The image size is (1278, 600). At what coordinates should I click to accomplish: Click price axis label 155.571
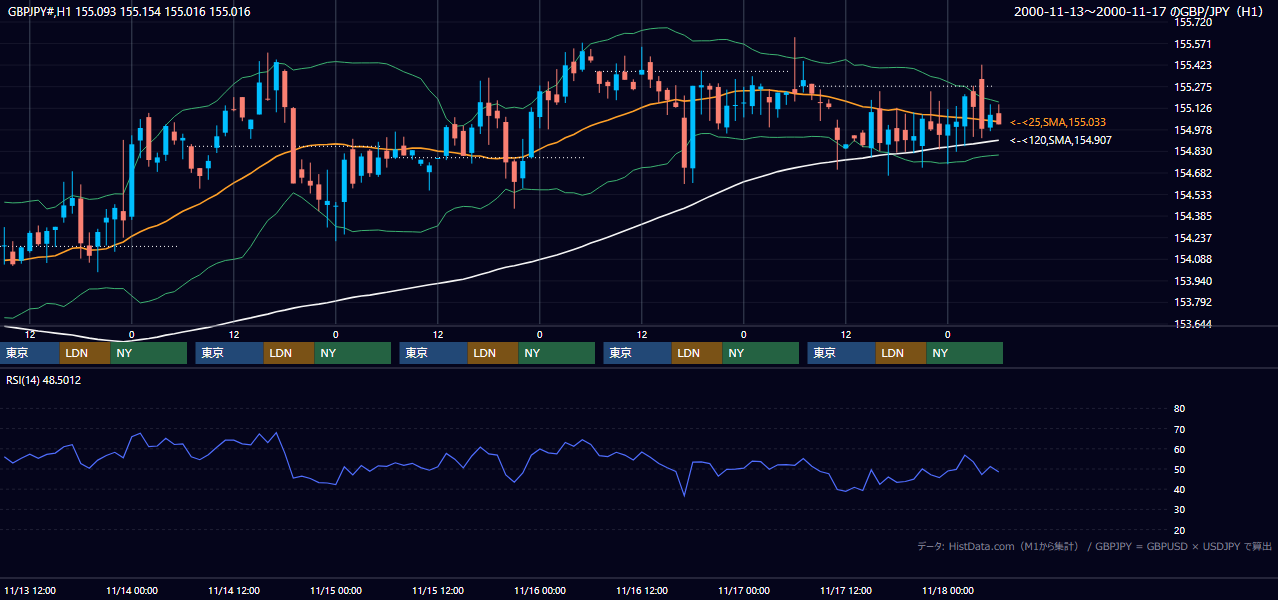[x=1193, y=44]
